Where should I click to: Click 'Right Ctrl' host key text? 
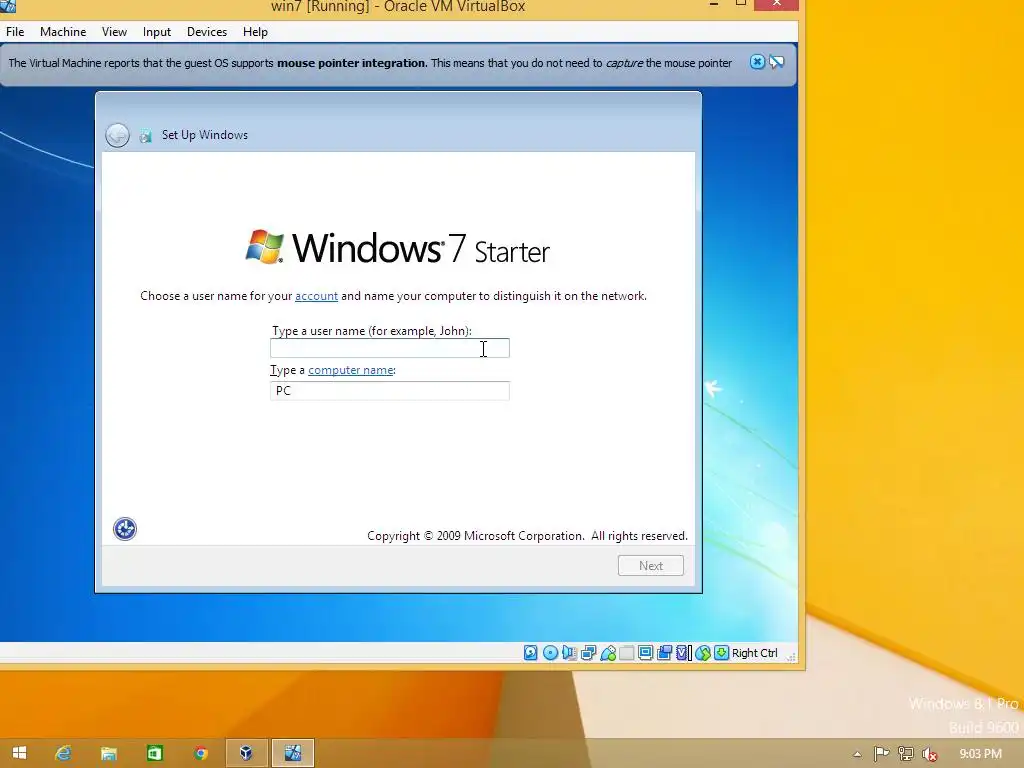tap(754, 653)
